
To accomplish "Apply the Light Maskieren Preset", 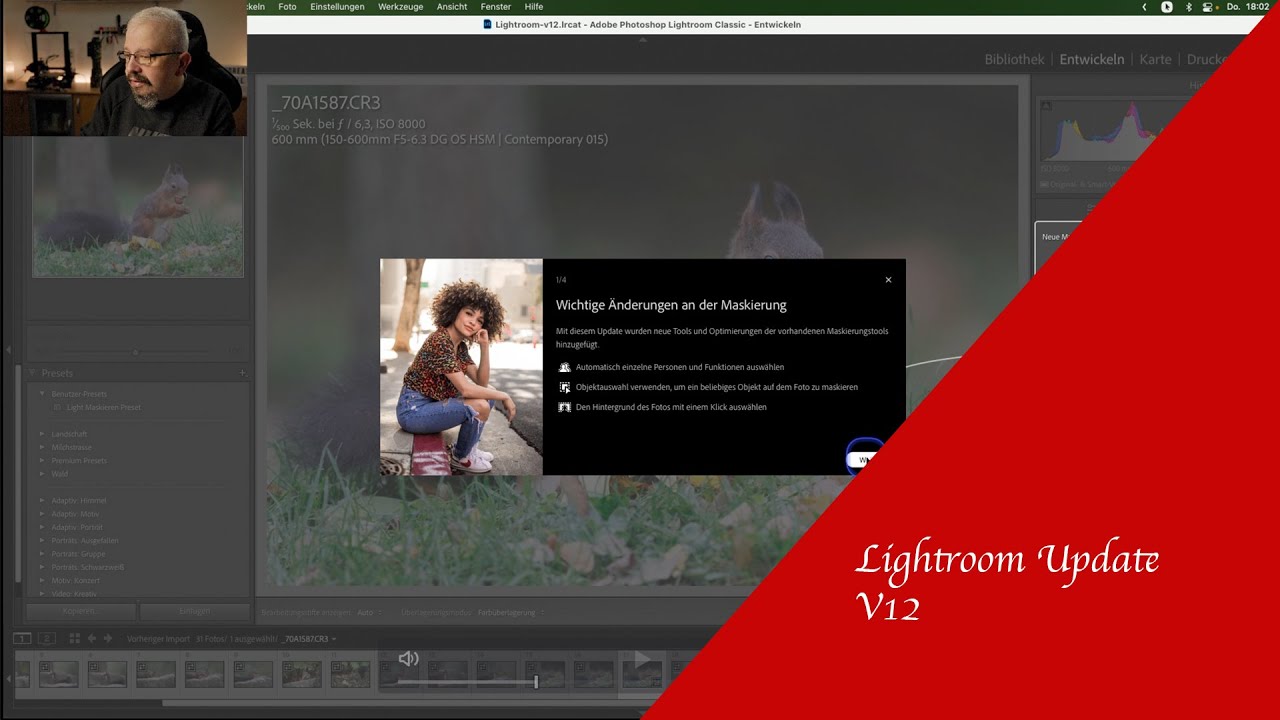I will [x=103, y=408].
